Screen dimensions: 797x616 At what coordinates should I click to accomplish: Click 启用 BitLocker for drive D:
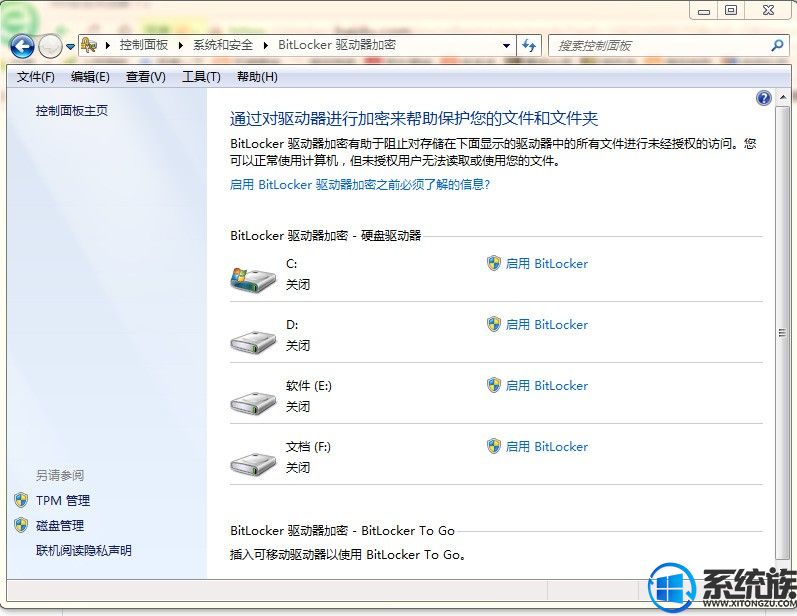(x=546, y=324)
